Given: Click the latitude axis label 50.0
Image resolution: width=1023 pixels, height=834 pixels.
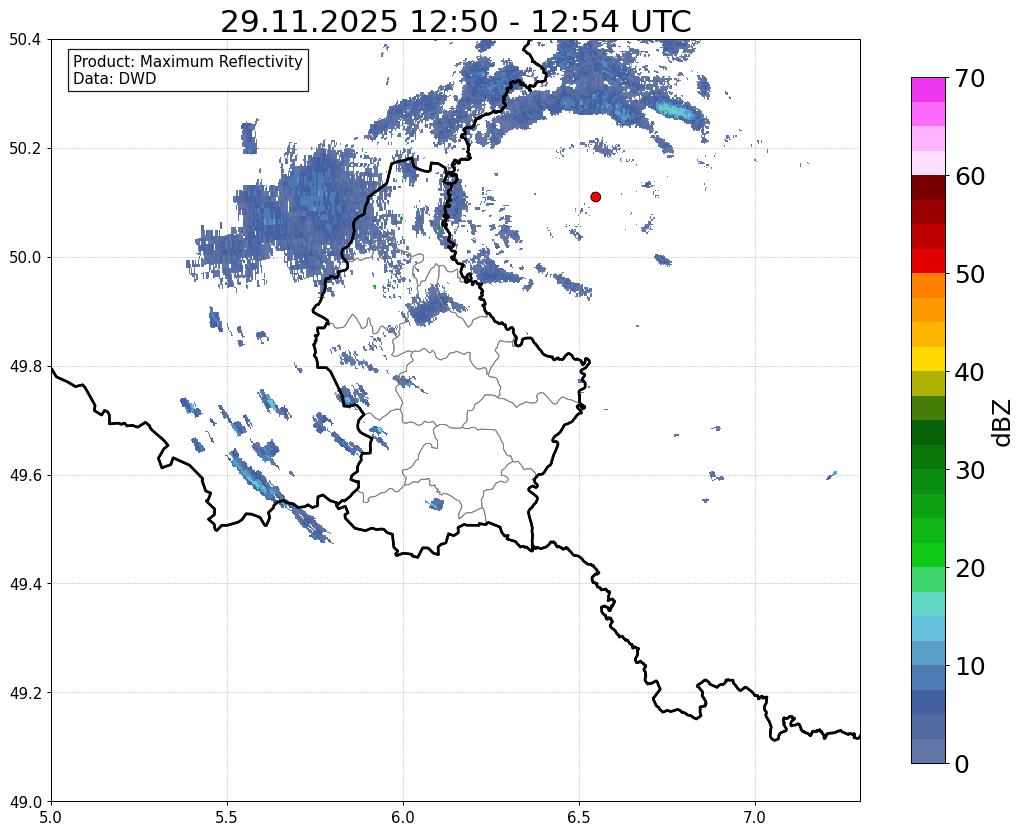Looking at the screenshot, I should 25,258.
